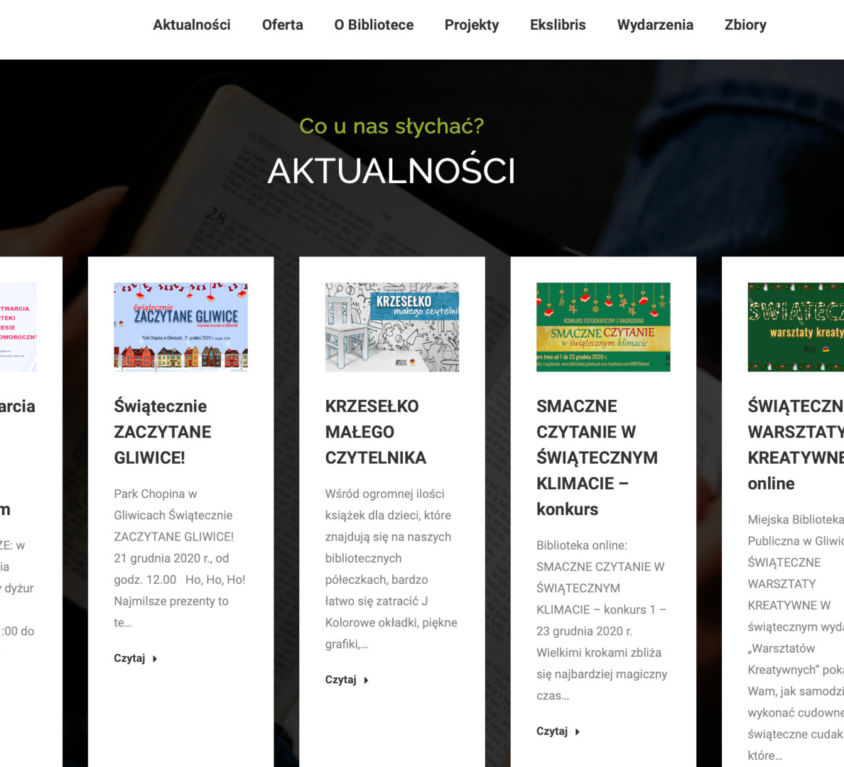Open the Ekslibris menu item

pos(558,25)
